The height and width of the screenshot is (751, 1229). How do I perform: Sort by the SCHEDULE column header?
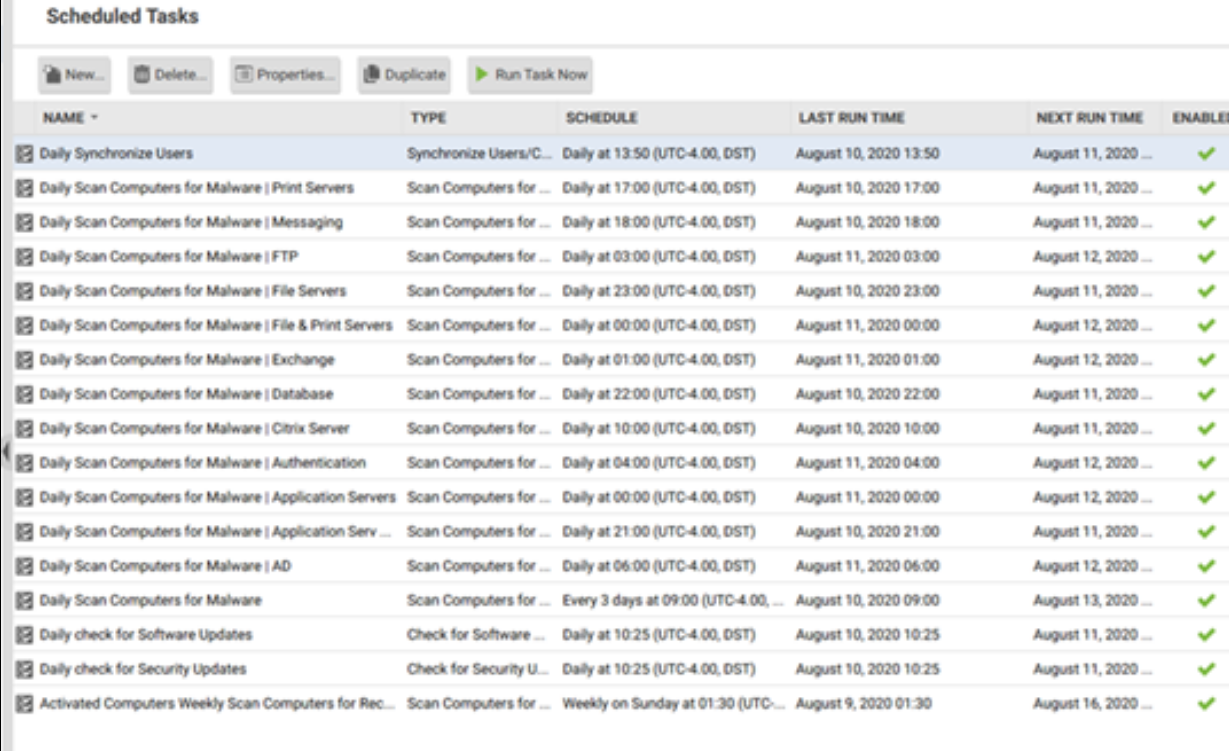[x=601, y=118]
